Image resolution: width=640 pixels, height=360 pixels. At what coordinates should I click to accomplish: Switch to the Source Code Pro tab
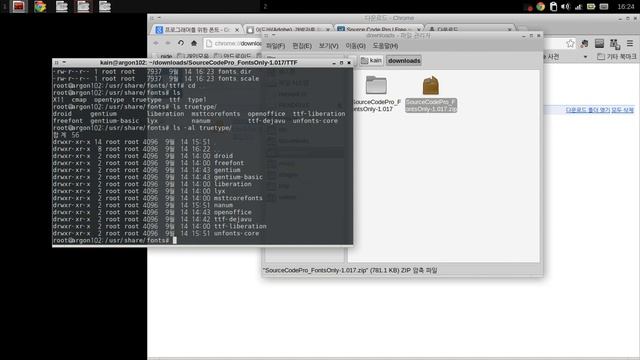(x=379, y=29)
